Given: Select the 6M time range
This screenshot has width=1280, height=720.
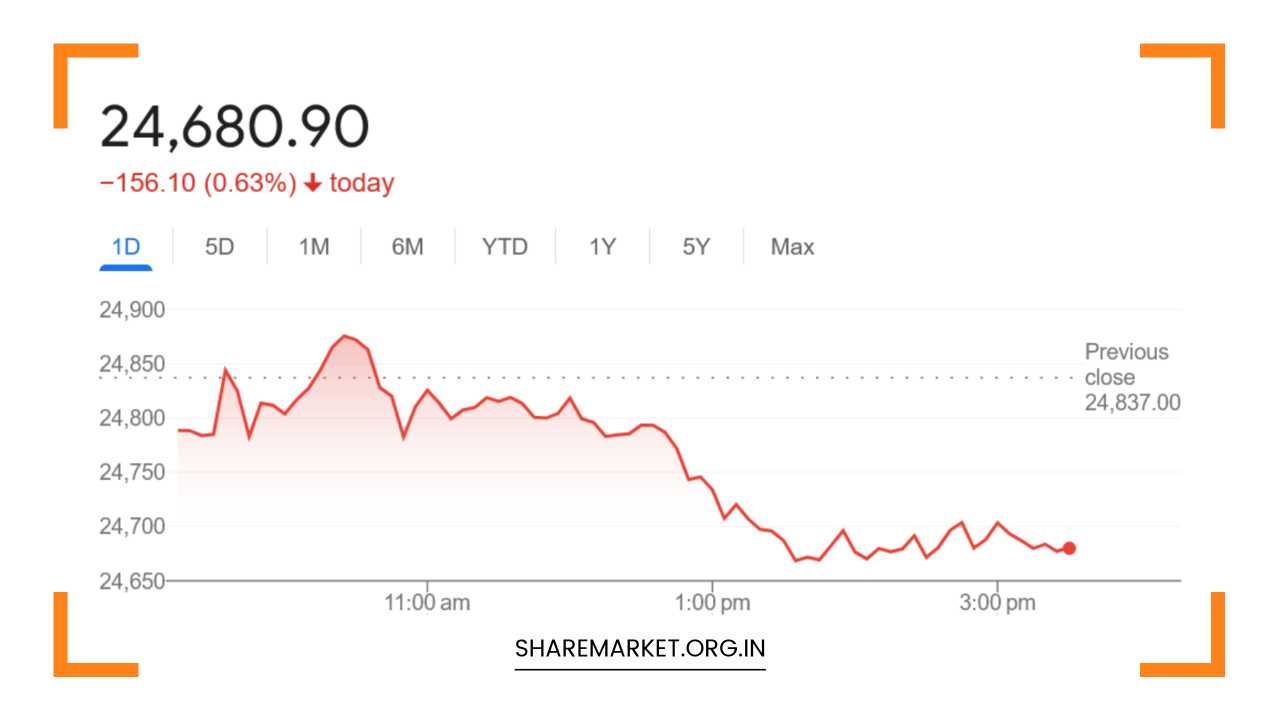Looking at the screenshot, I should click(x=407, y=246).
